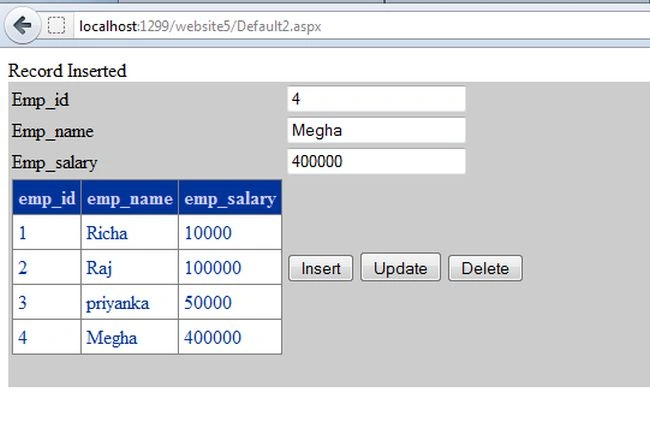Select the emp_id cell for Richa's row
This screenshot has width=650, height=446.
[47, 232]
